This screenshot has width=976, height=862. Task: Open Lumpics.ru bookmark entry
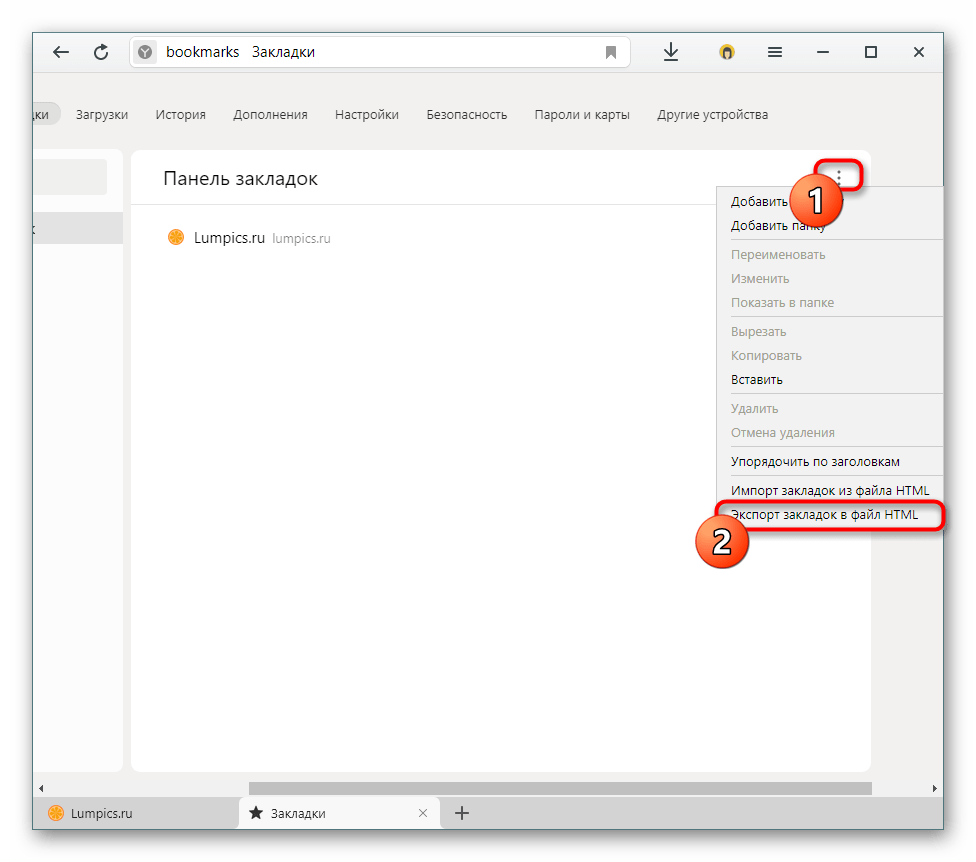[229, 238]
